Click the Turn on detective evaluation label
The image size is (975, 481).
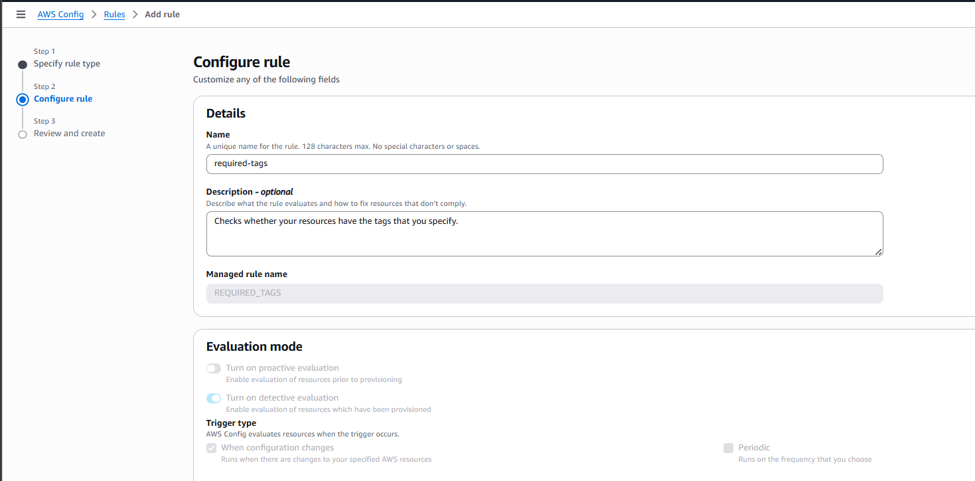[x=282, y=398]
